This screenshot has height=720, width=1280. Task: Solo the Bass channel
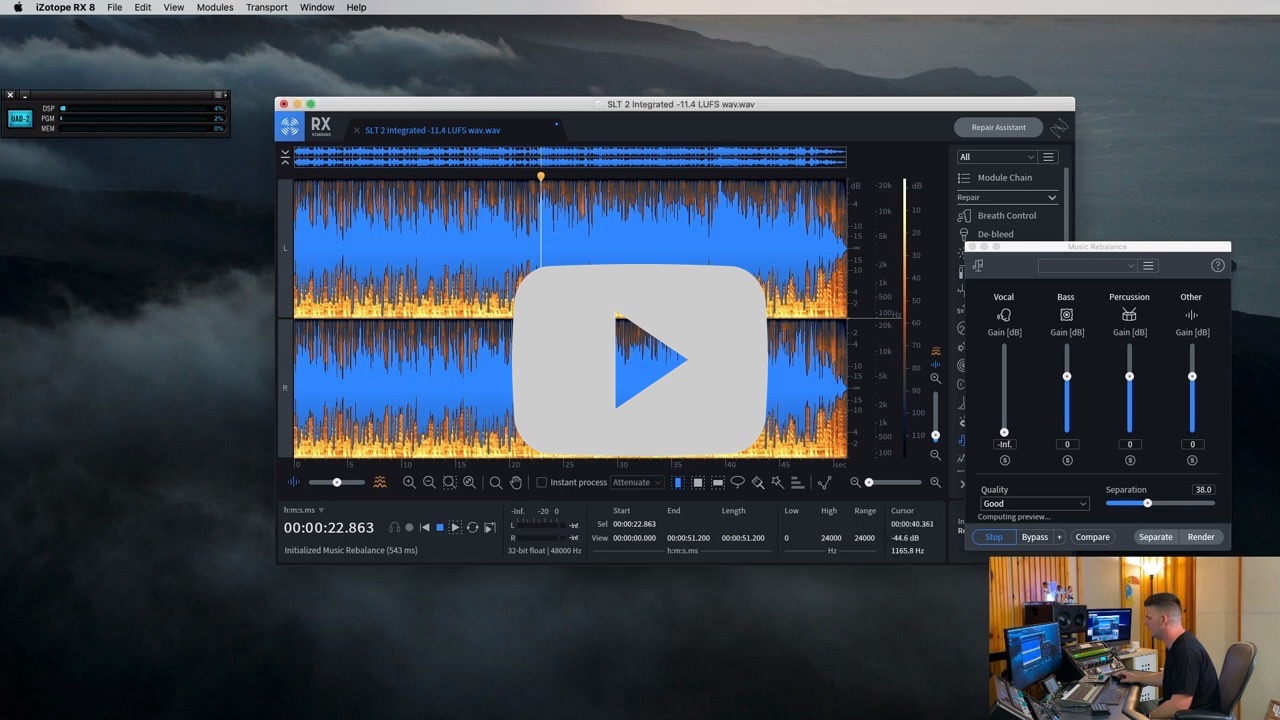coord(1067,460)
